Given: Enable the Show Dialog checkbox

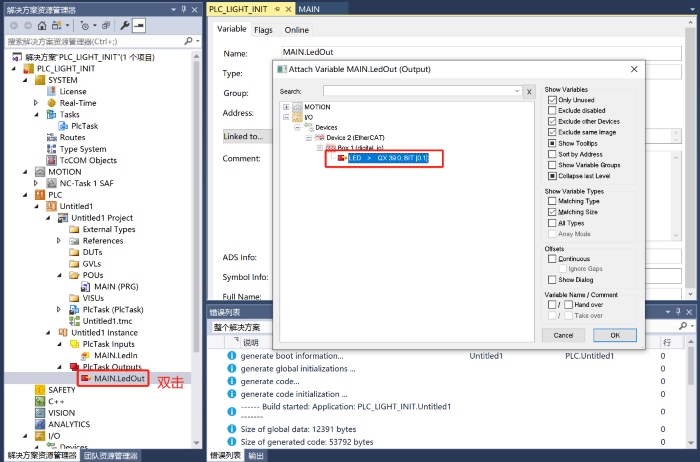Looking at the screenshot, I should tap(552, 279).
